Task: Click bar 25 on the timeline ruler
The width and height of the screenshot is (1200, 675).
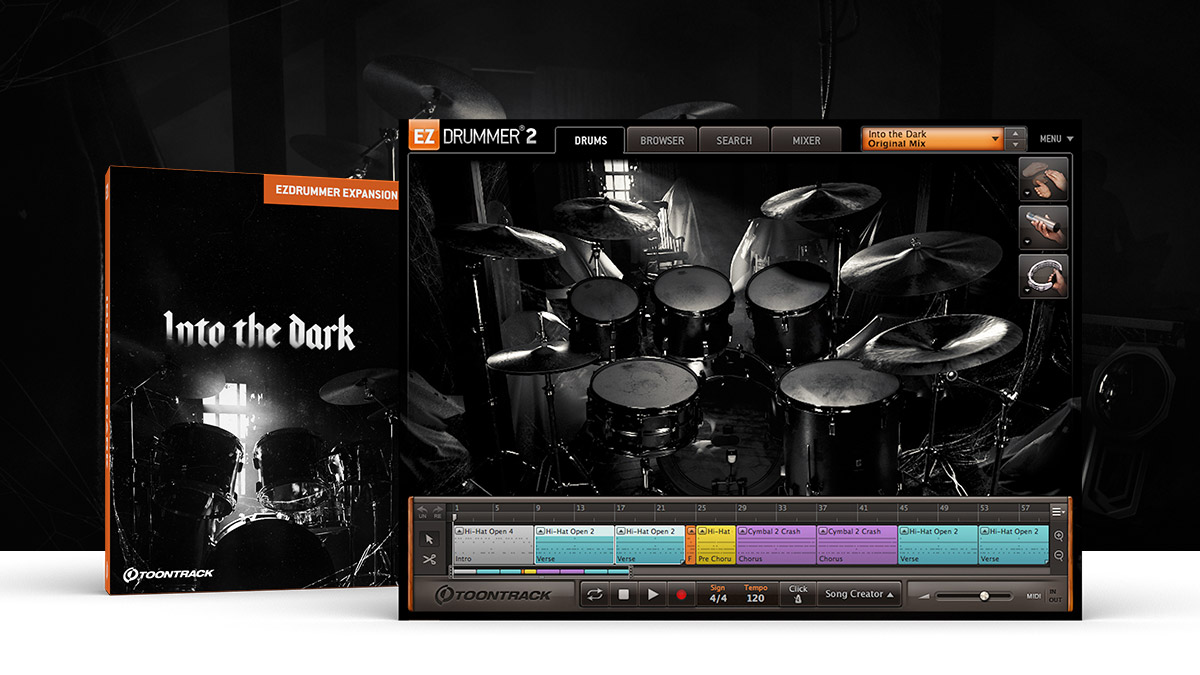Action: click(700, 509)
